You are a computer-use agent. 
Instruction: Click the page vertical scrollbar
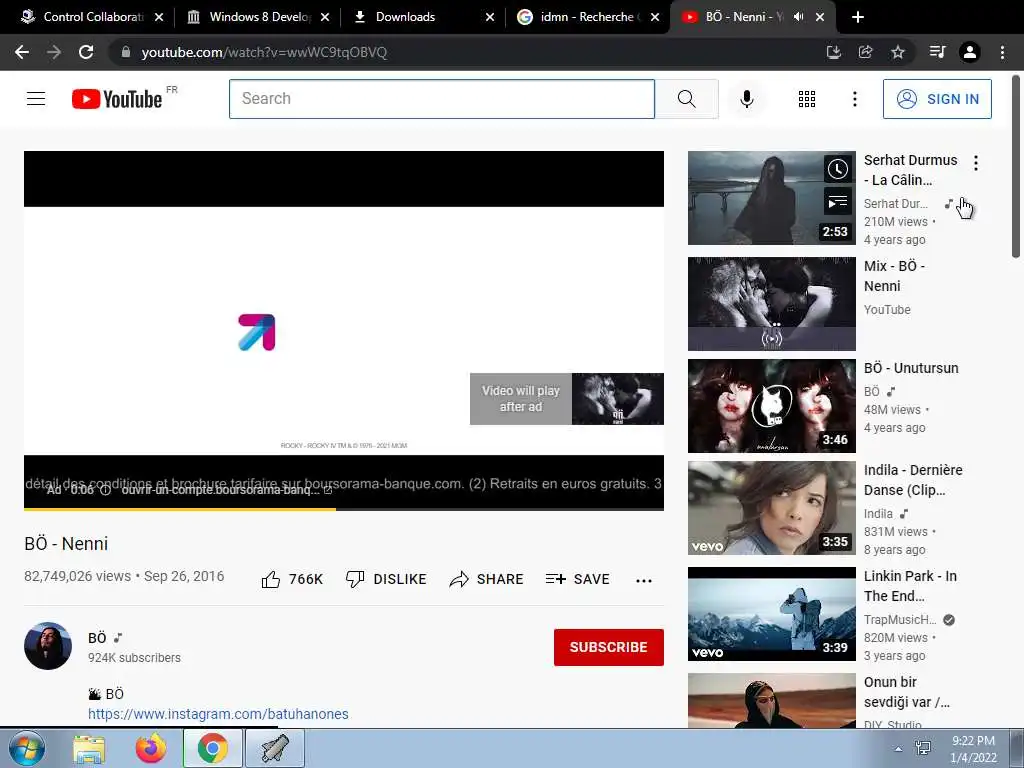coord(1016,167)
